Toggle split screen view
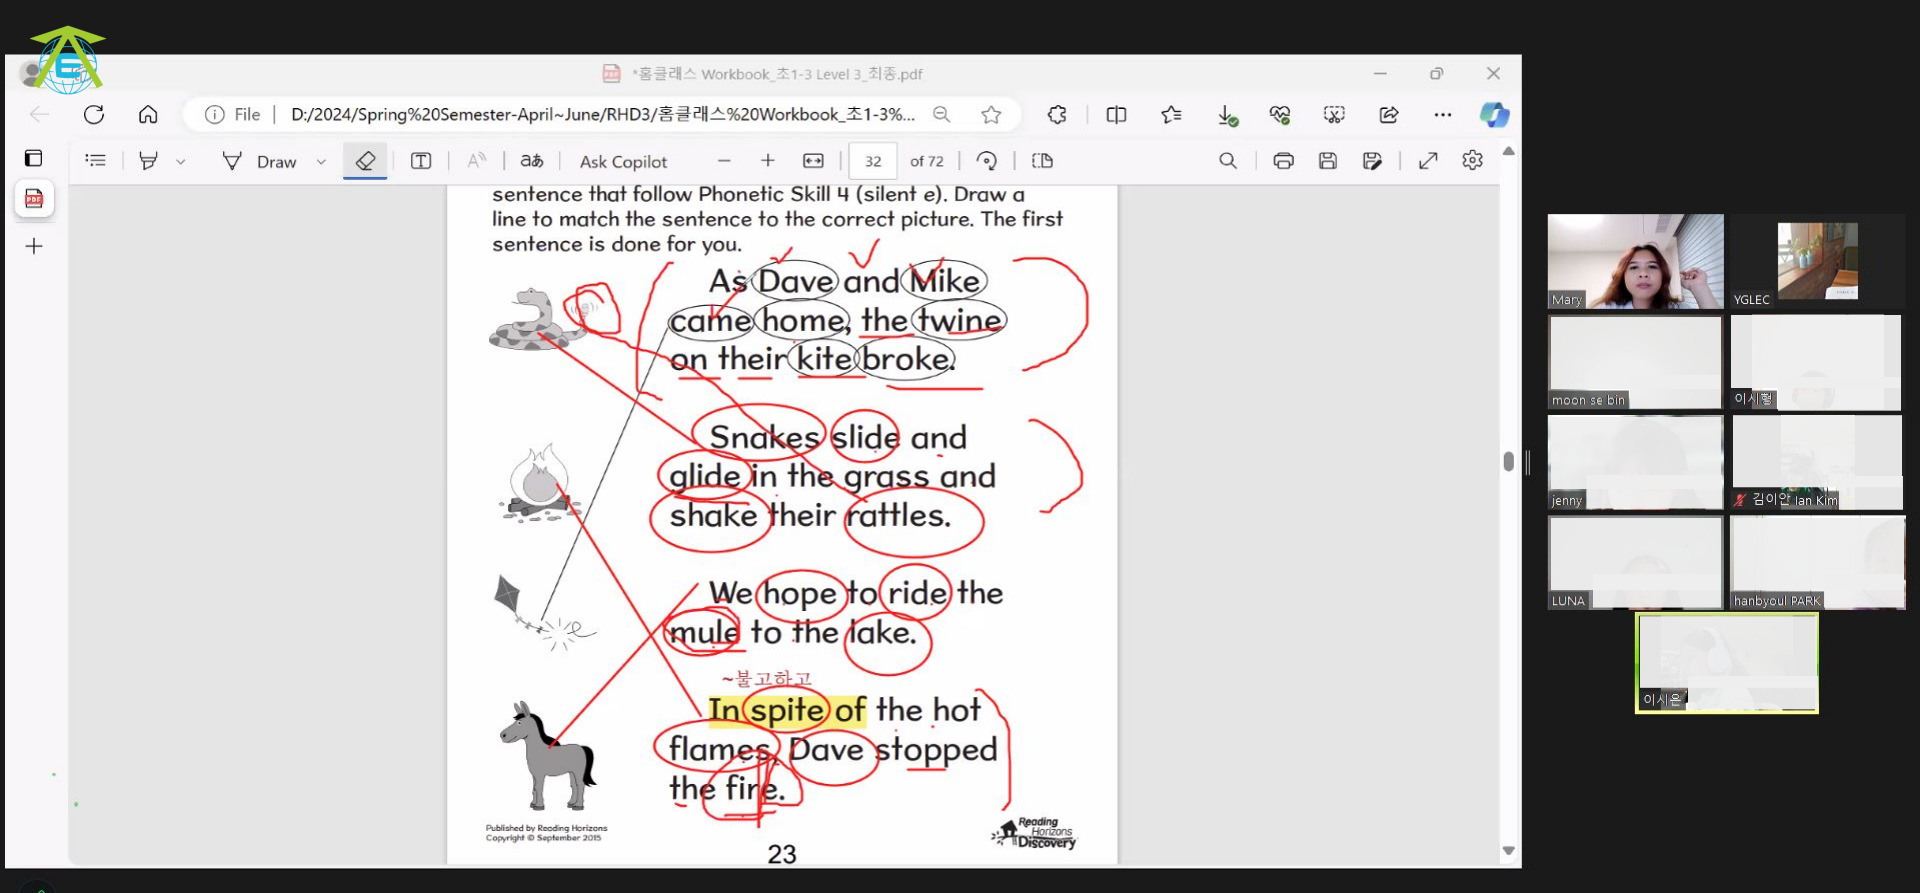Image resolution: width=1920 pixels, height=893 pixels. point(1116,114)
